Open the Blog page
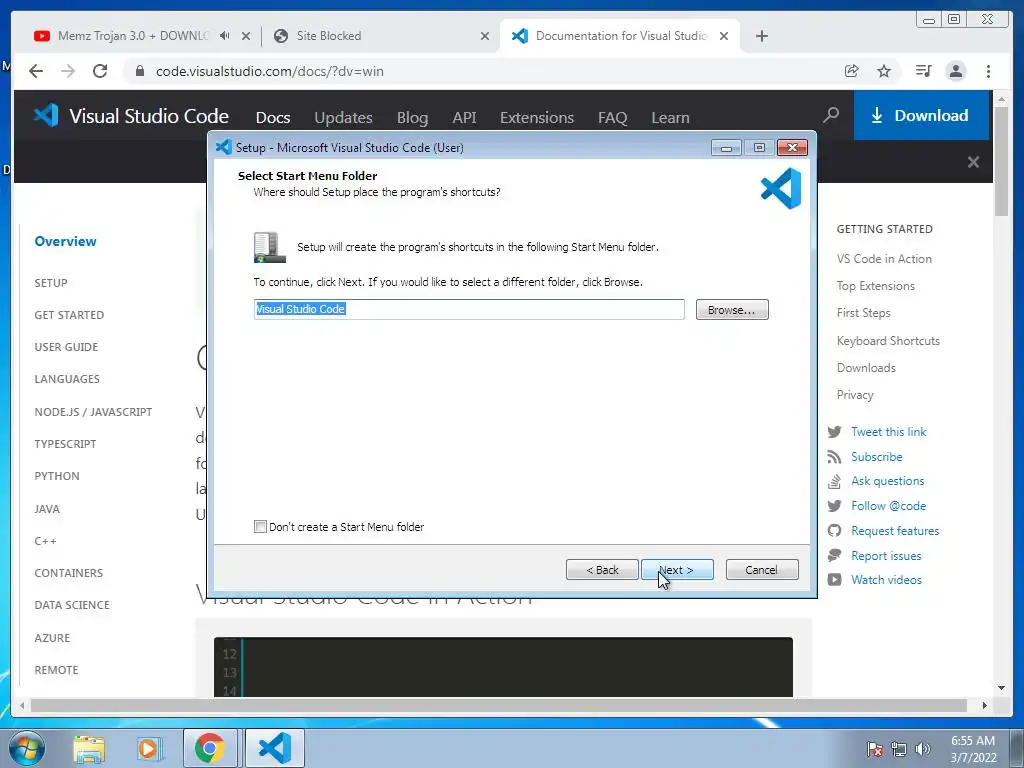Image resolution: width=1024 pixels, height=768 pixels. click(x=413, y=118)
